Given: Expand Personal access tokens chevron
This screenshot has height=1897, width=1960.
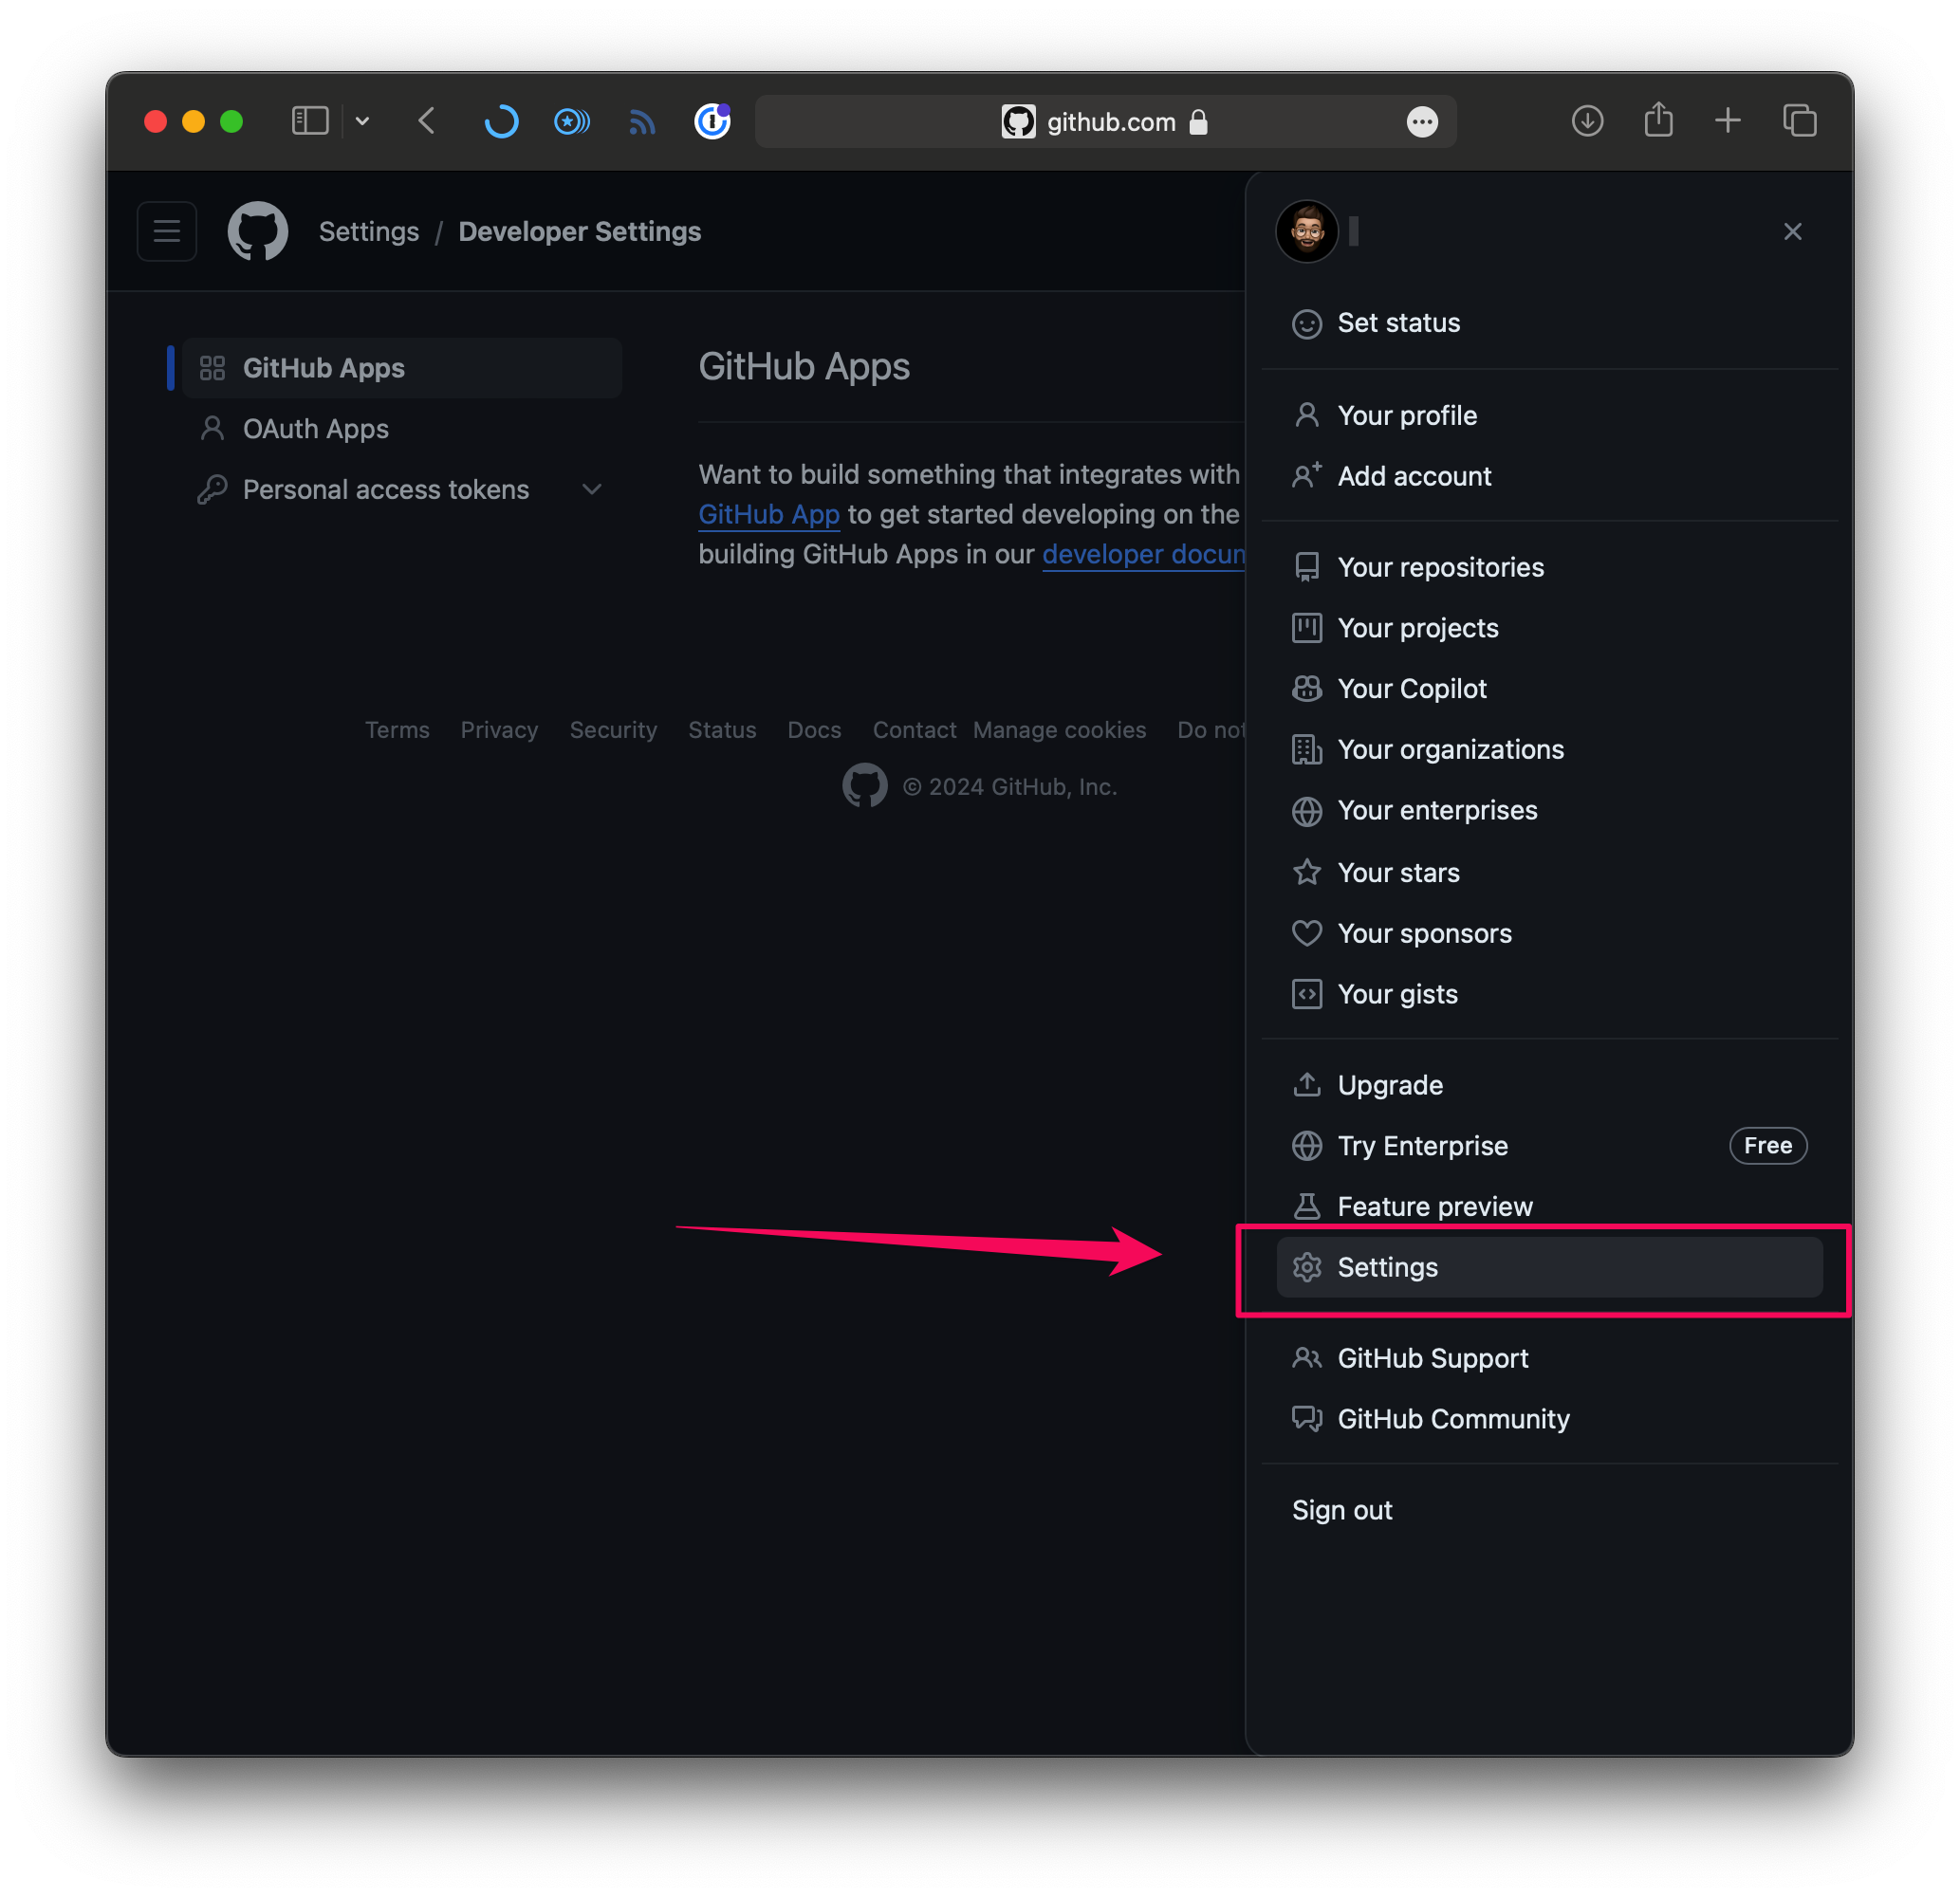Looking at the screenshot, I should click(x=592, y=489).
